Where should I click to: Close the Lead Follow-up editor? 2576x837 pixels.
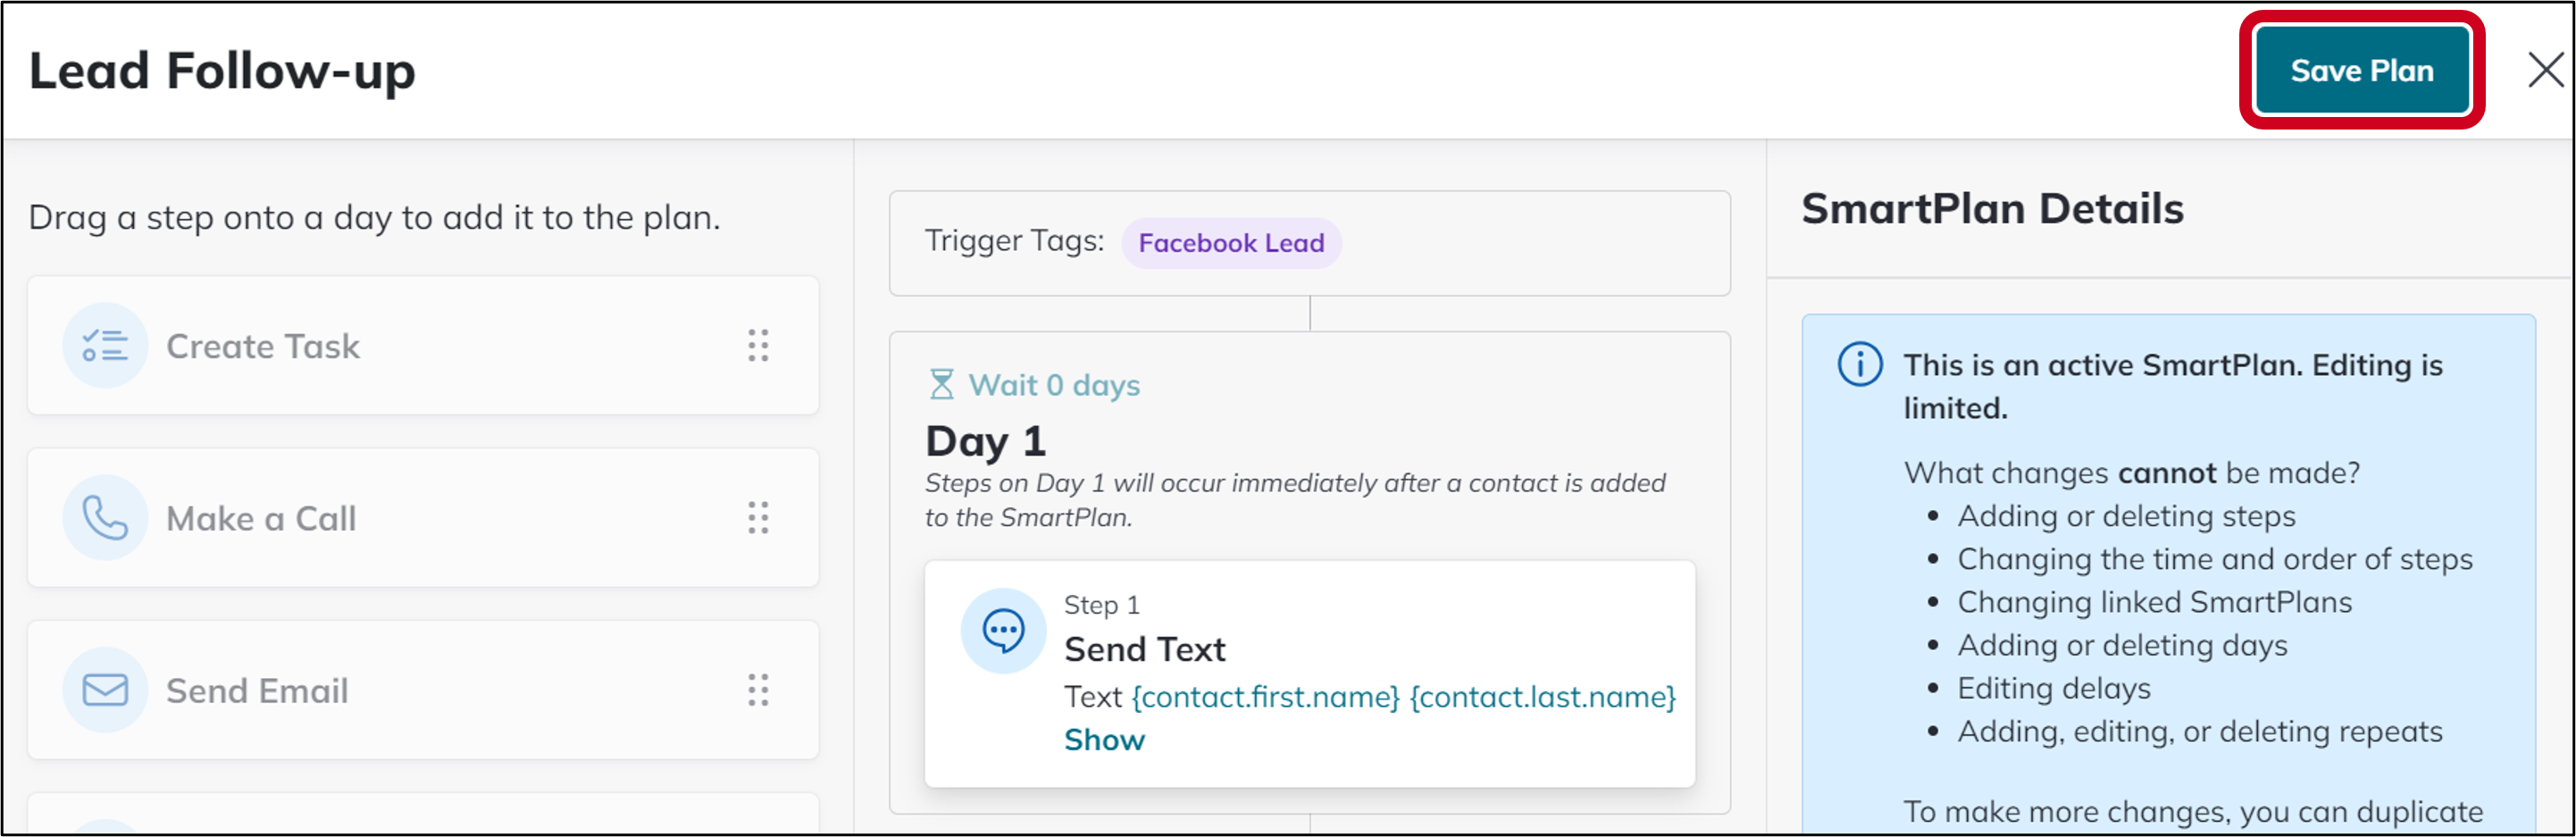click(2545, 70)
